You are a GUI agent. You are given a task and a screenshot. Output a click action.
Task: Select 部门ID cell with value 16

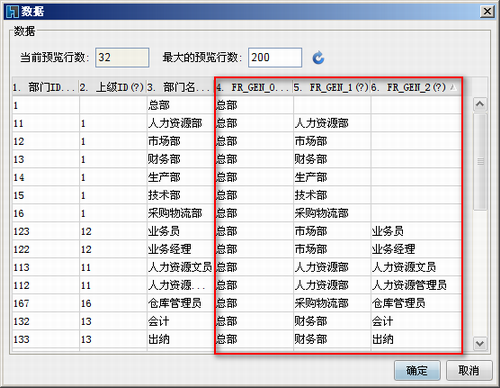click(x=46, y=214)
